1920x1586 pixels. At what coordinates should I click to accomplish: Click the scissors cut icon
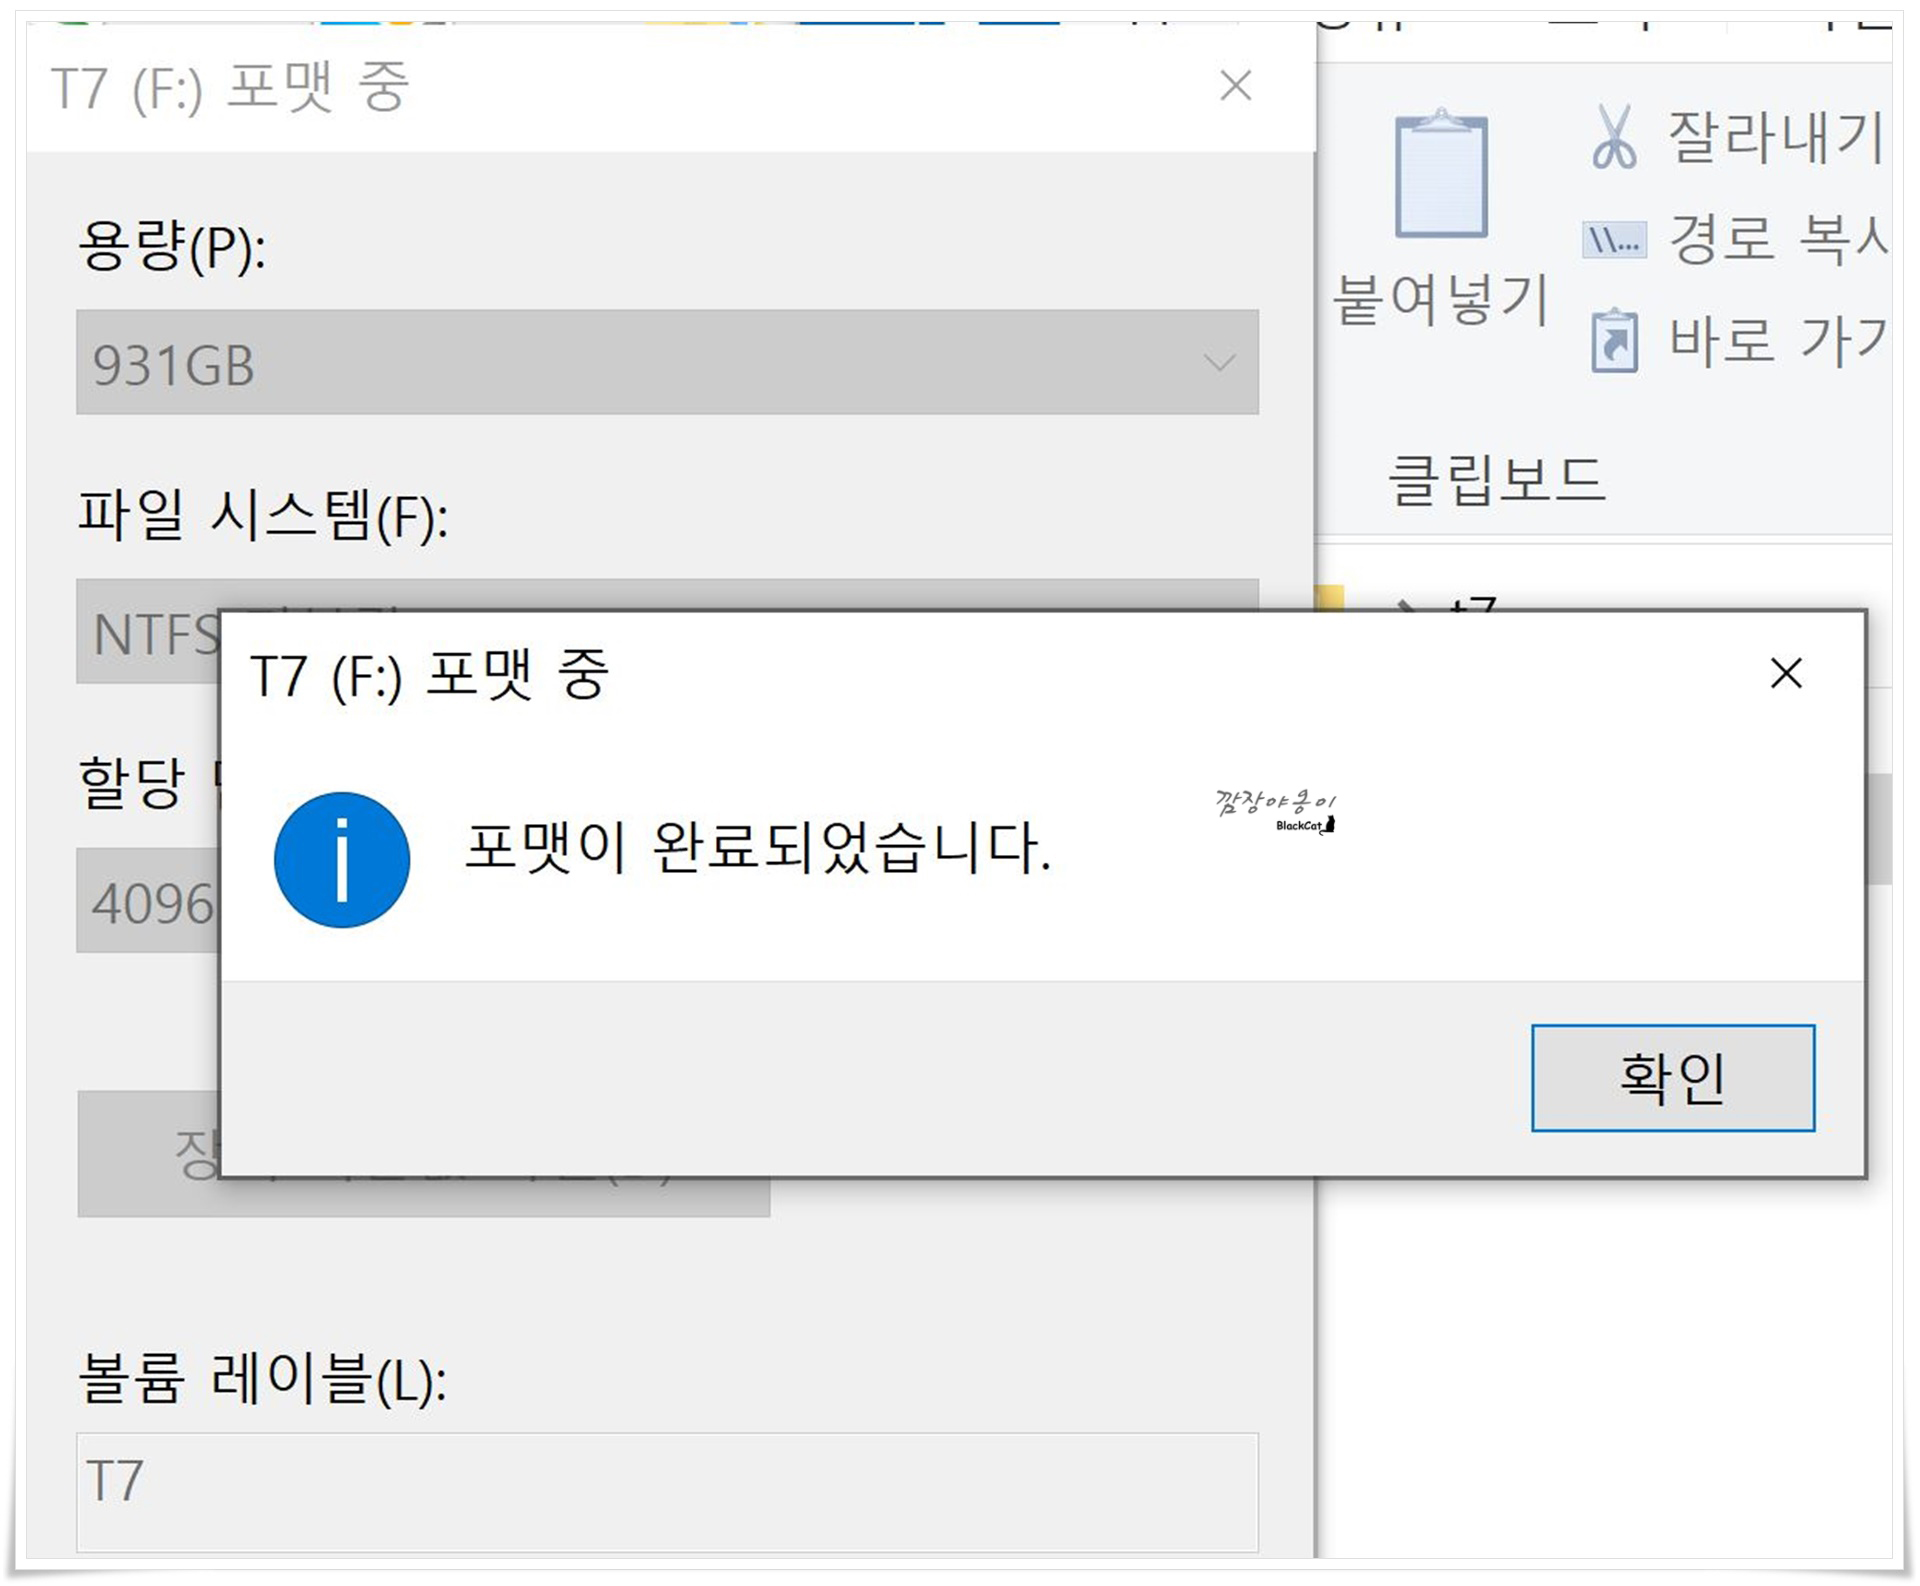tap(1613, 137)
